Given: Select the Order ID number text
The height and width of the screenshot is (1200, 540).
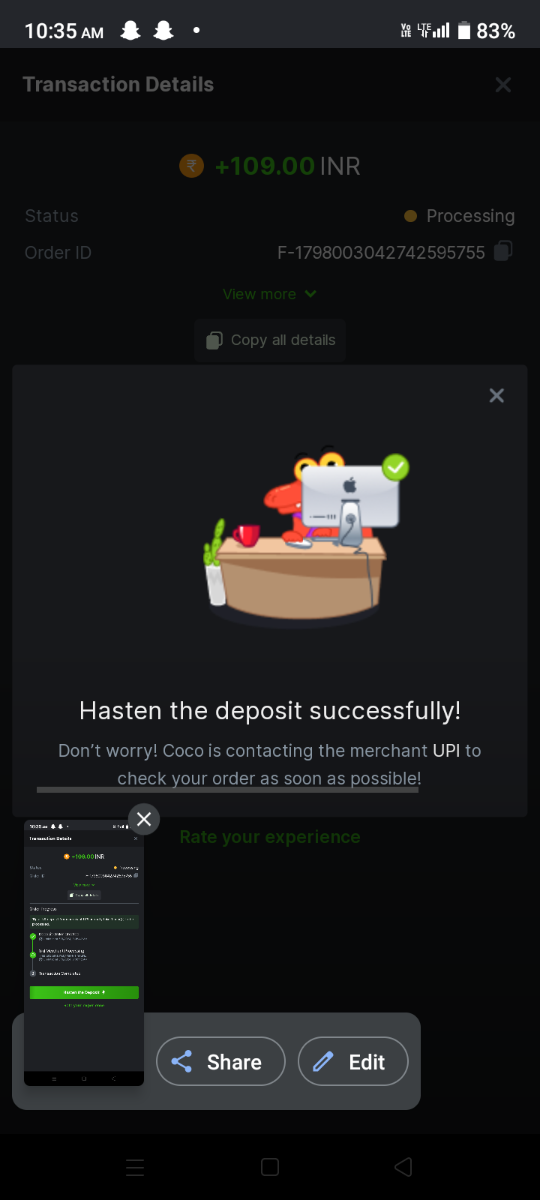Looking at the screenshot, I should click(381, 253).
